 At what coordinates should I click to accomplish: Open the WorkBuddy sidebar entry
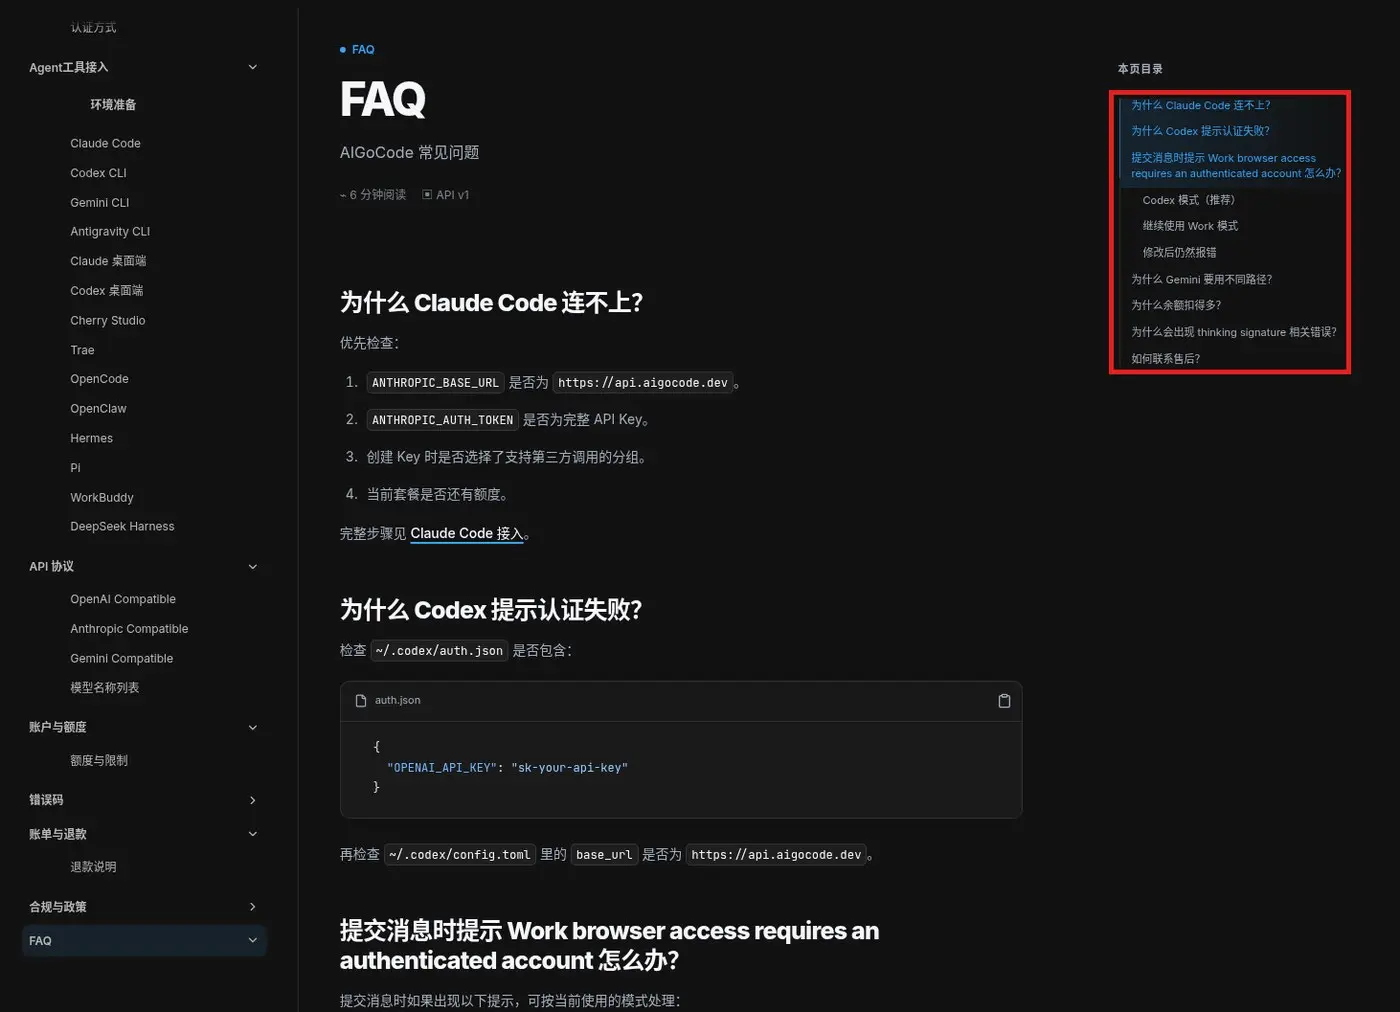101,498
